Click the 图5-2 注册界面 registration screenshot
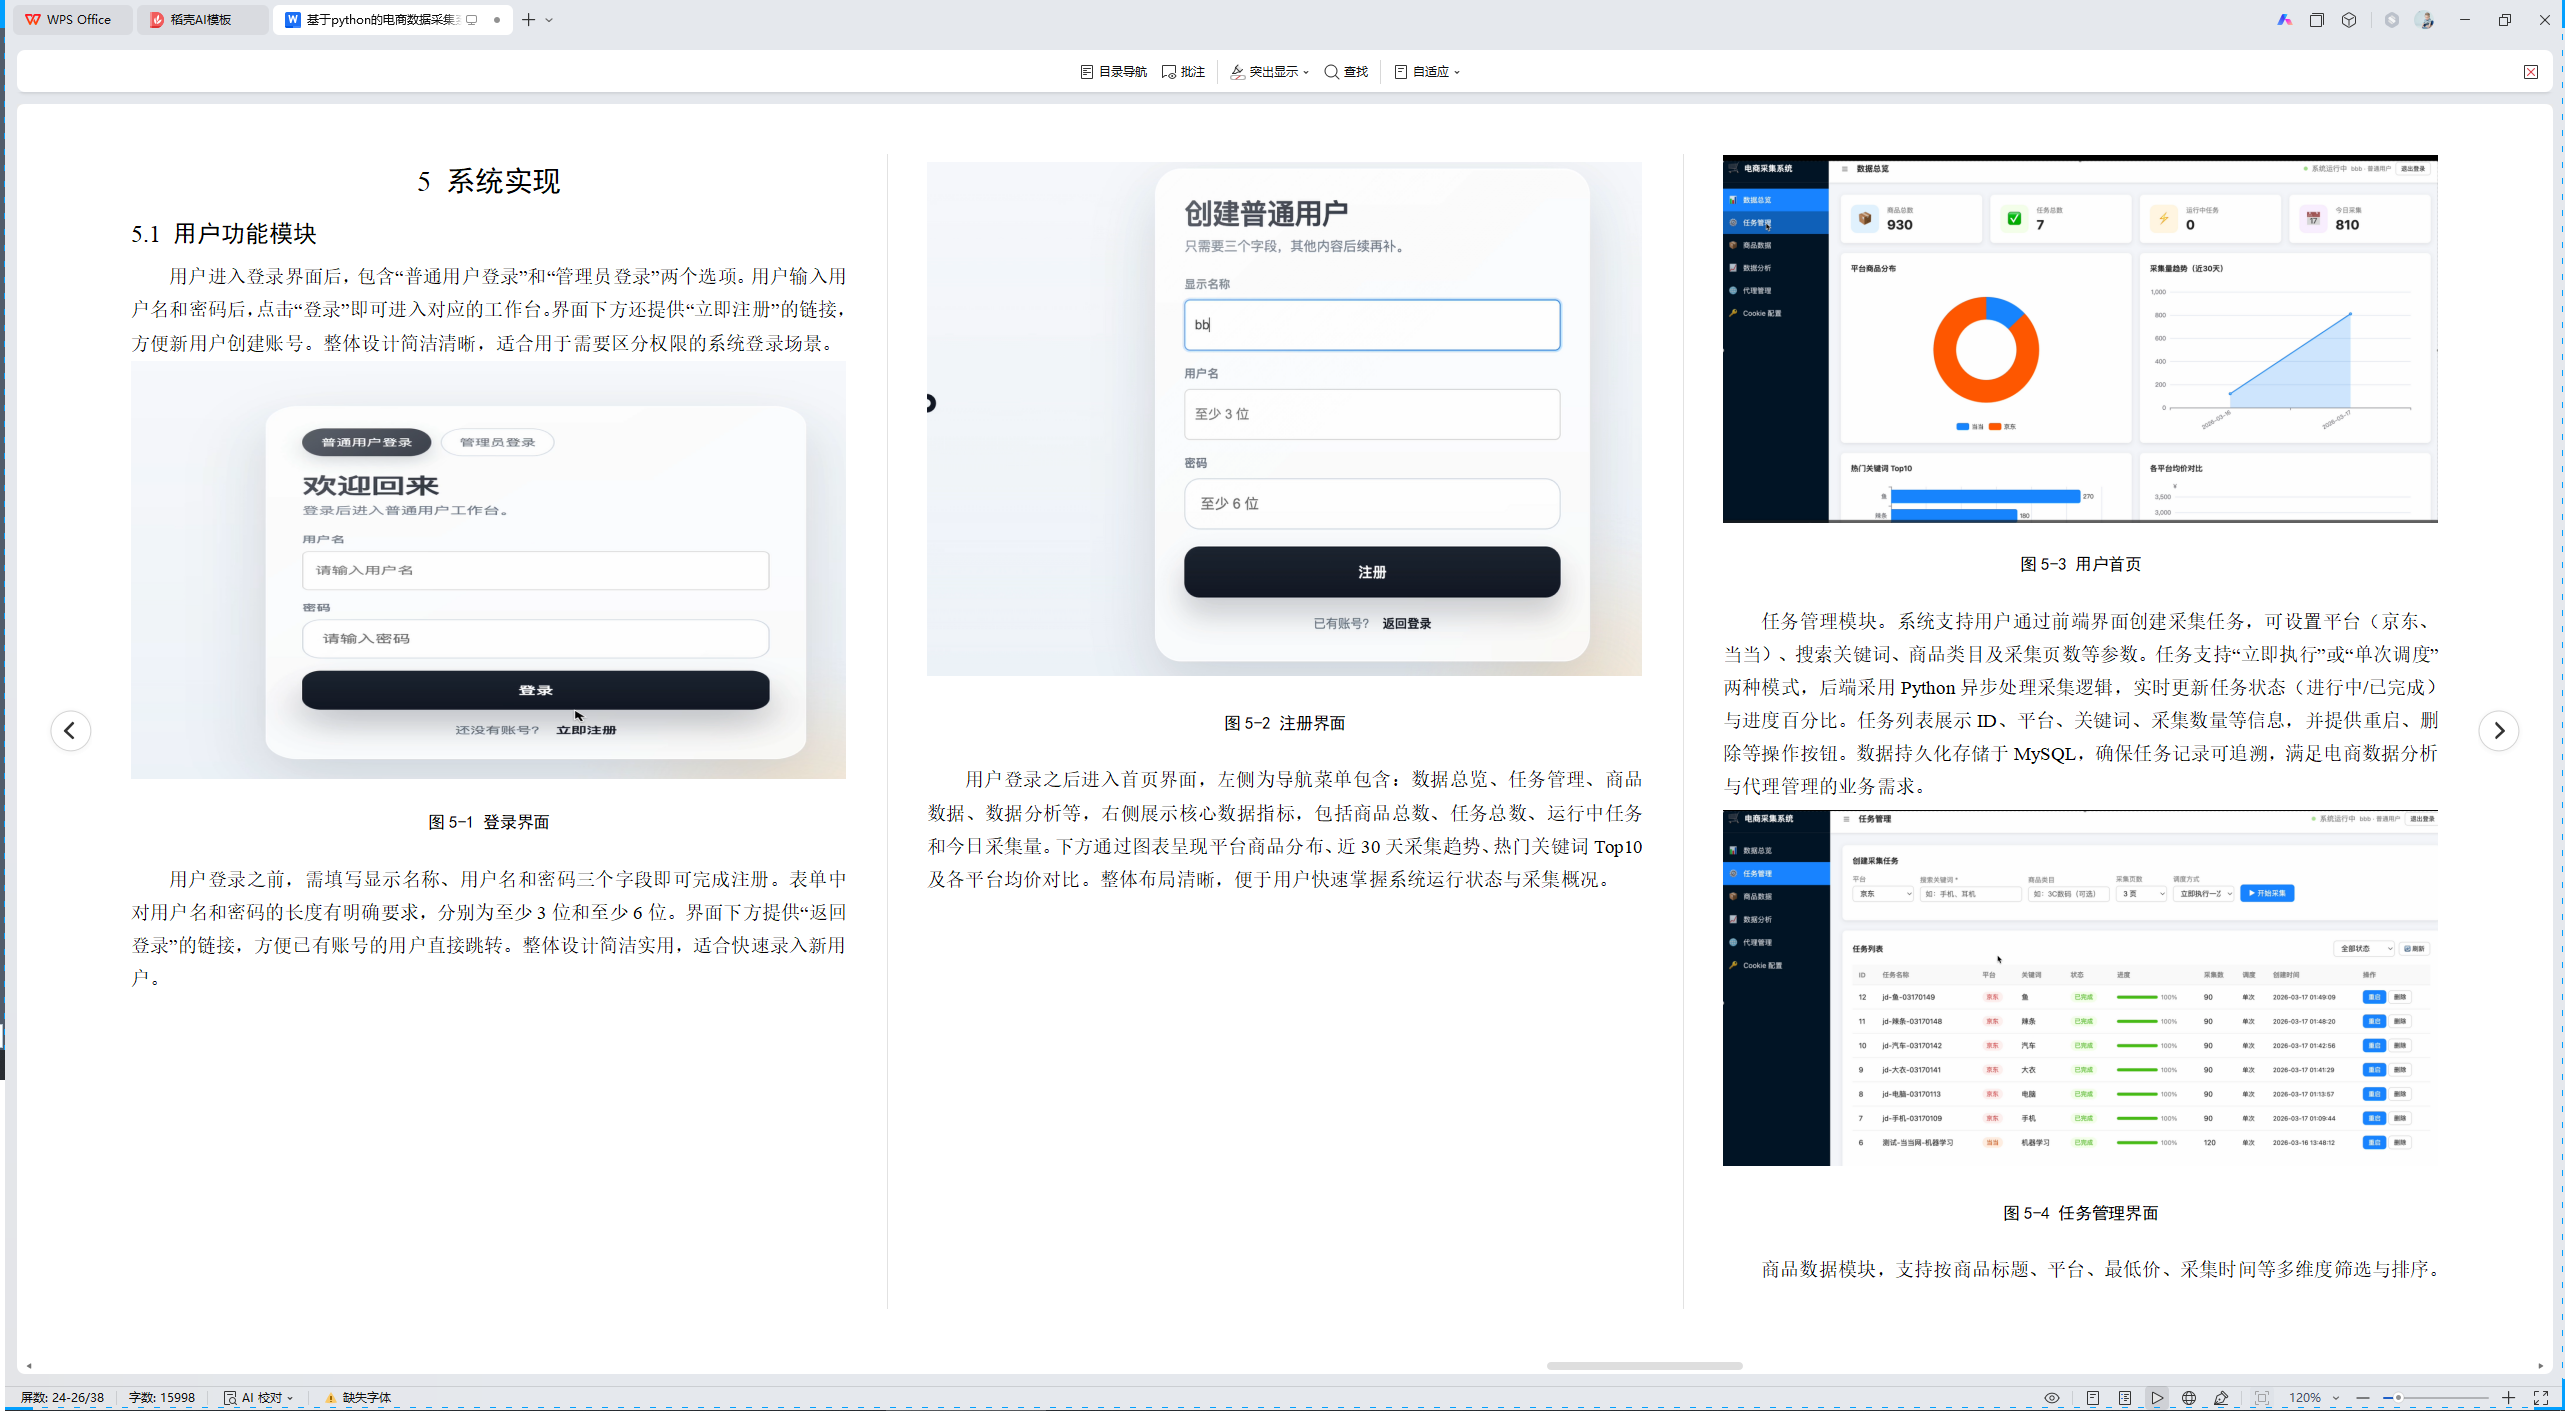Screen dimensions: 2565x1411 [x=1284, y=418]
